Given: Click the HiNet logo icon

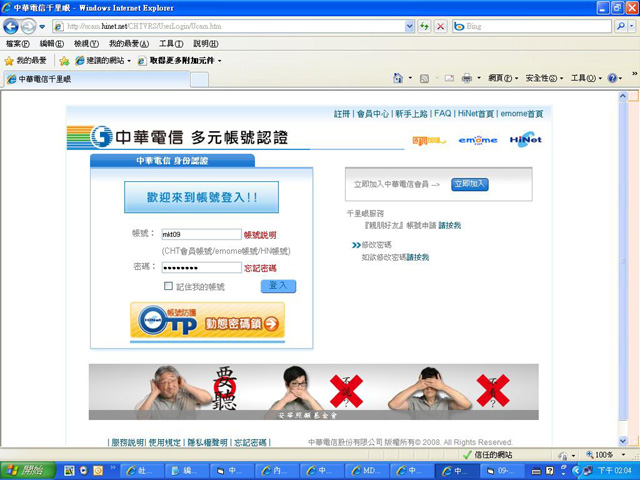Looking at the screenshot, I should click(526, 139).
